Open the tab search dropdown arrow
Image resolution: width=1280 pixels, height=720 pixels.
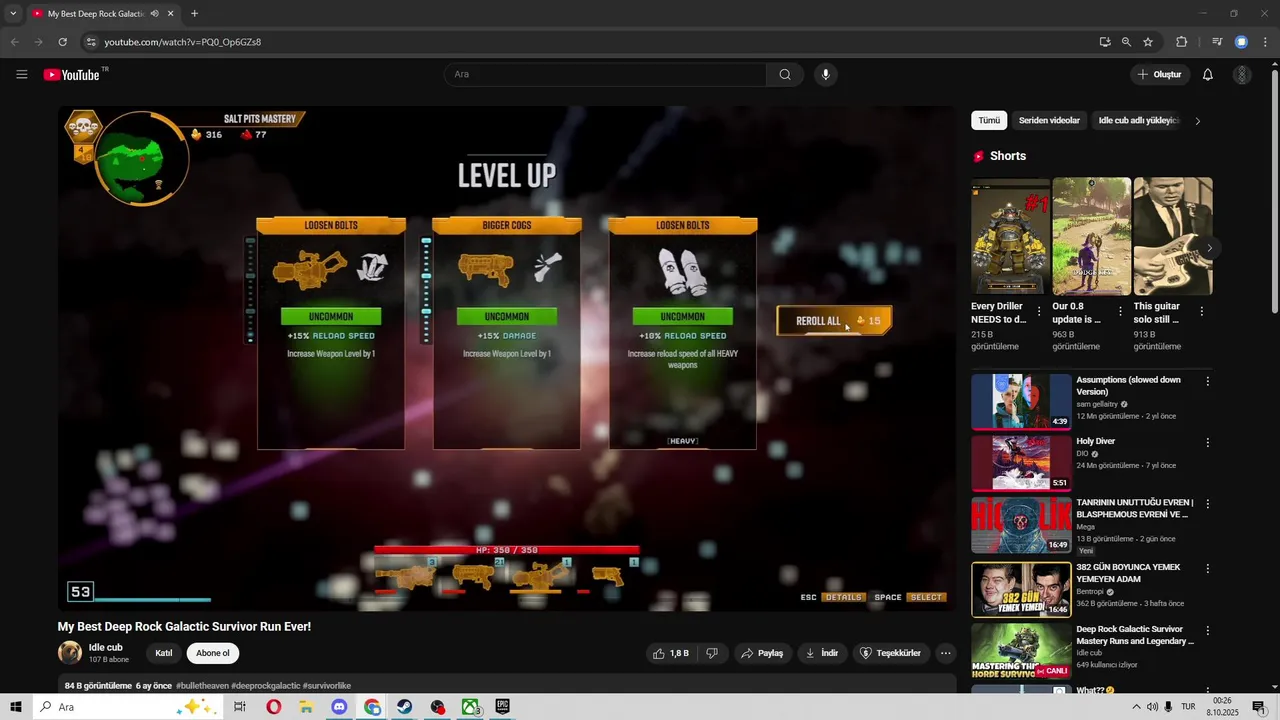[13, 14]
